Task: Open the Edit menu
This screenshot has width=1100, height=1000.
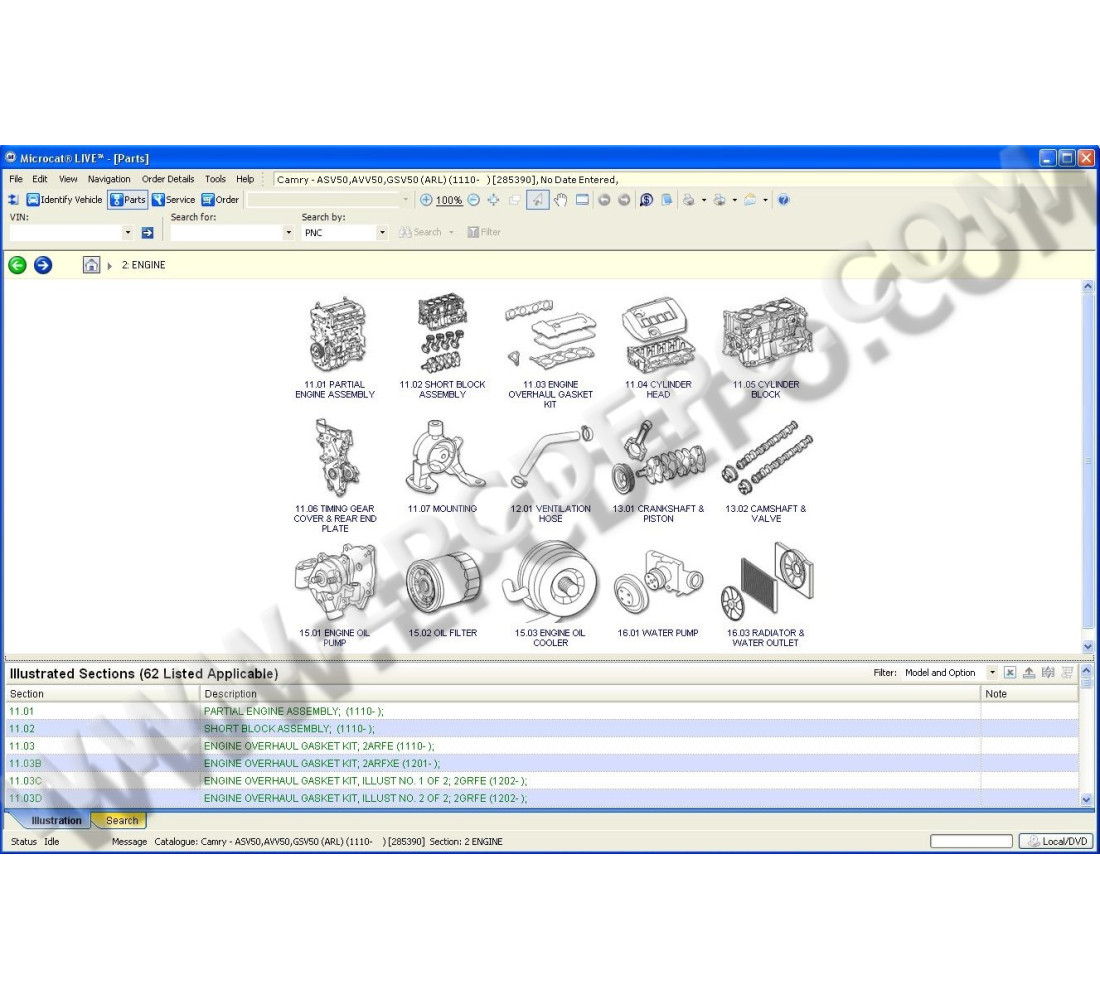Action: 40,180
